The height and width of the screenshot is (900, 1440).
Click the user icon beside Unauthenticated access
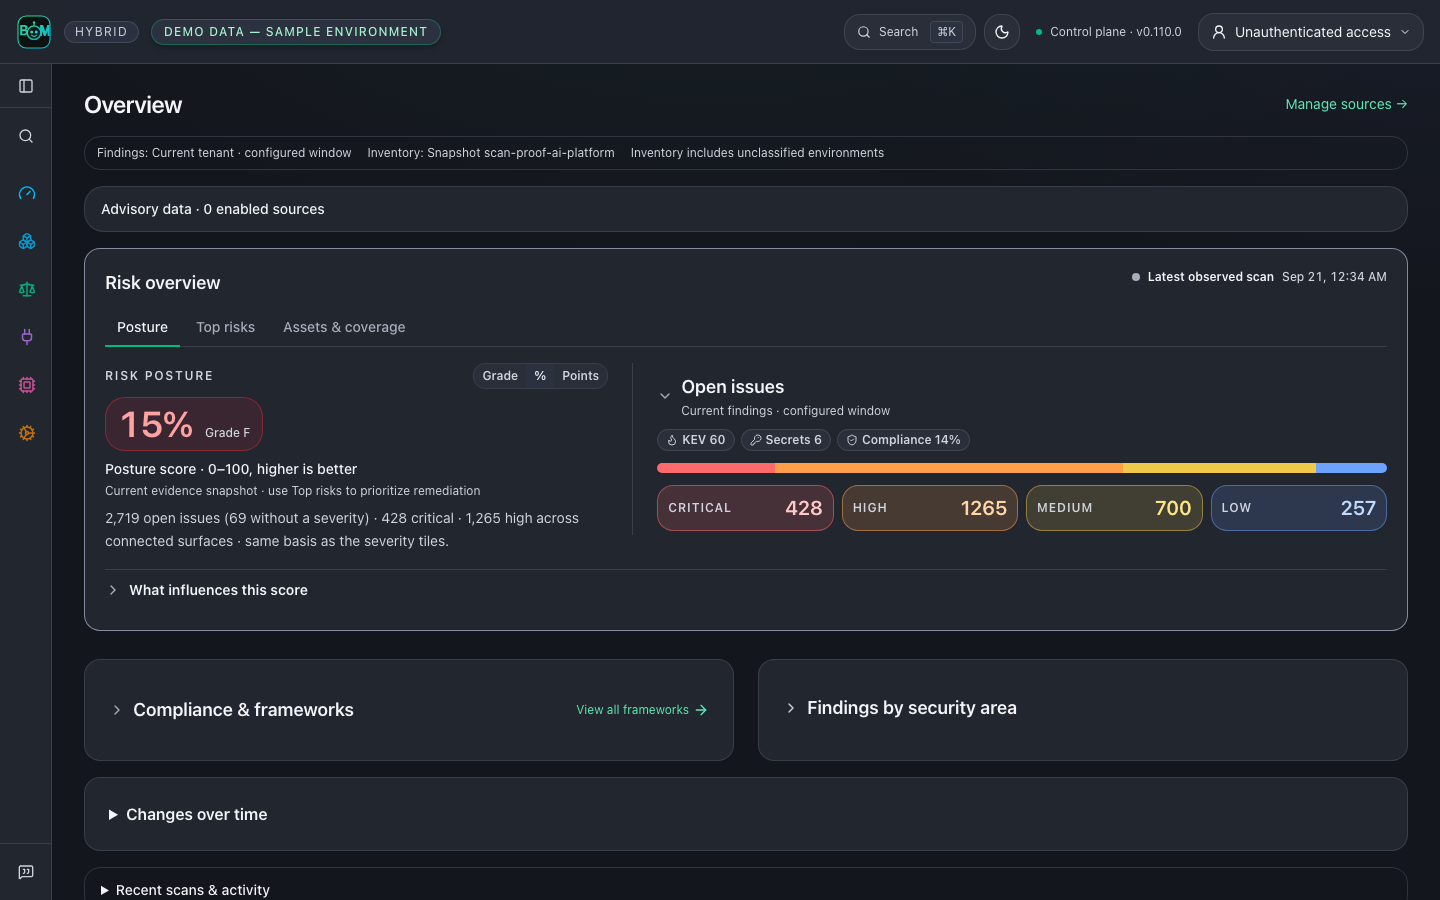point(1219,32)
